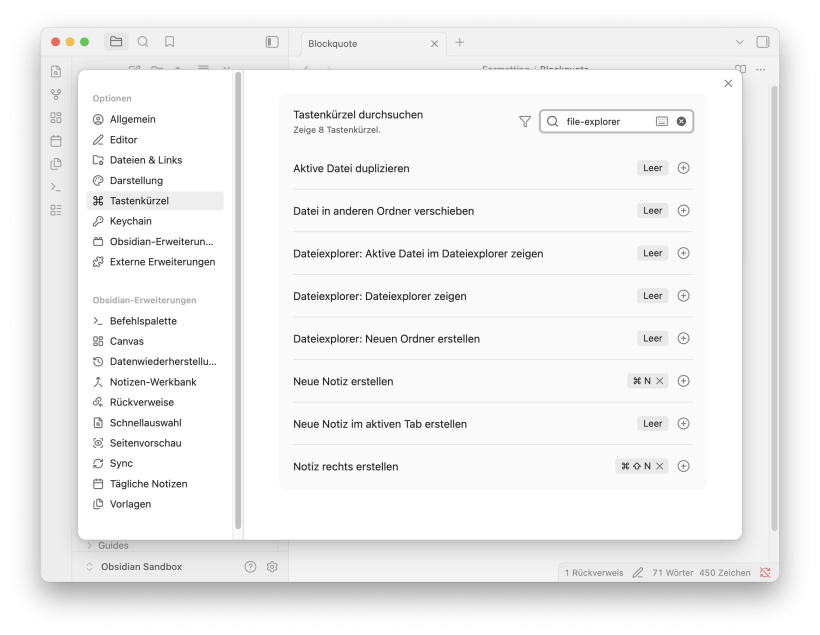Click the keyboard icon inside the search field
The image size is (820, 635).
662,121
